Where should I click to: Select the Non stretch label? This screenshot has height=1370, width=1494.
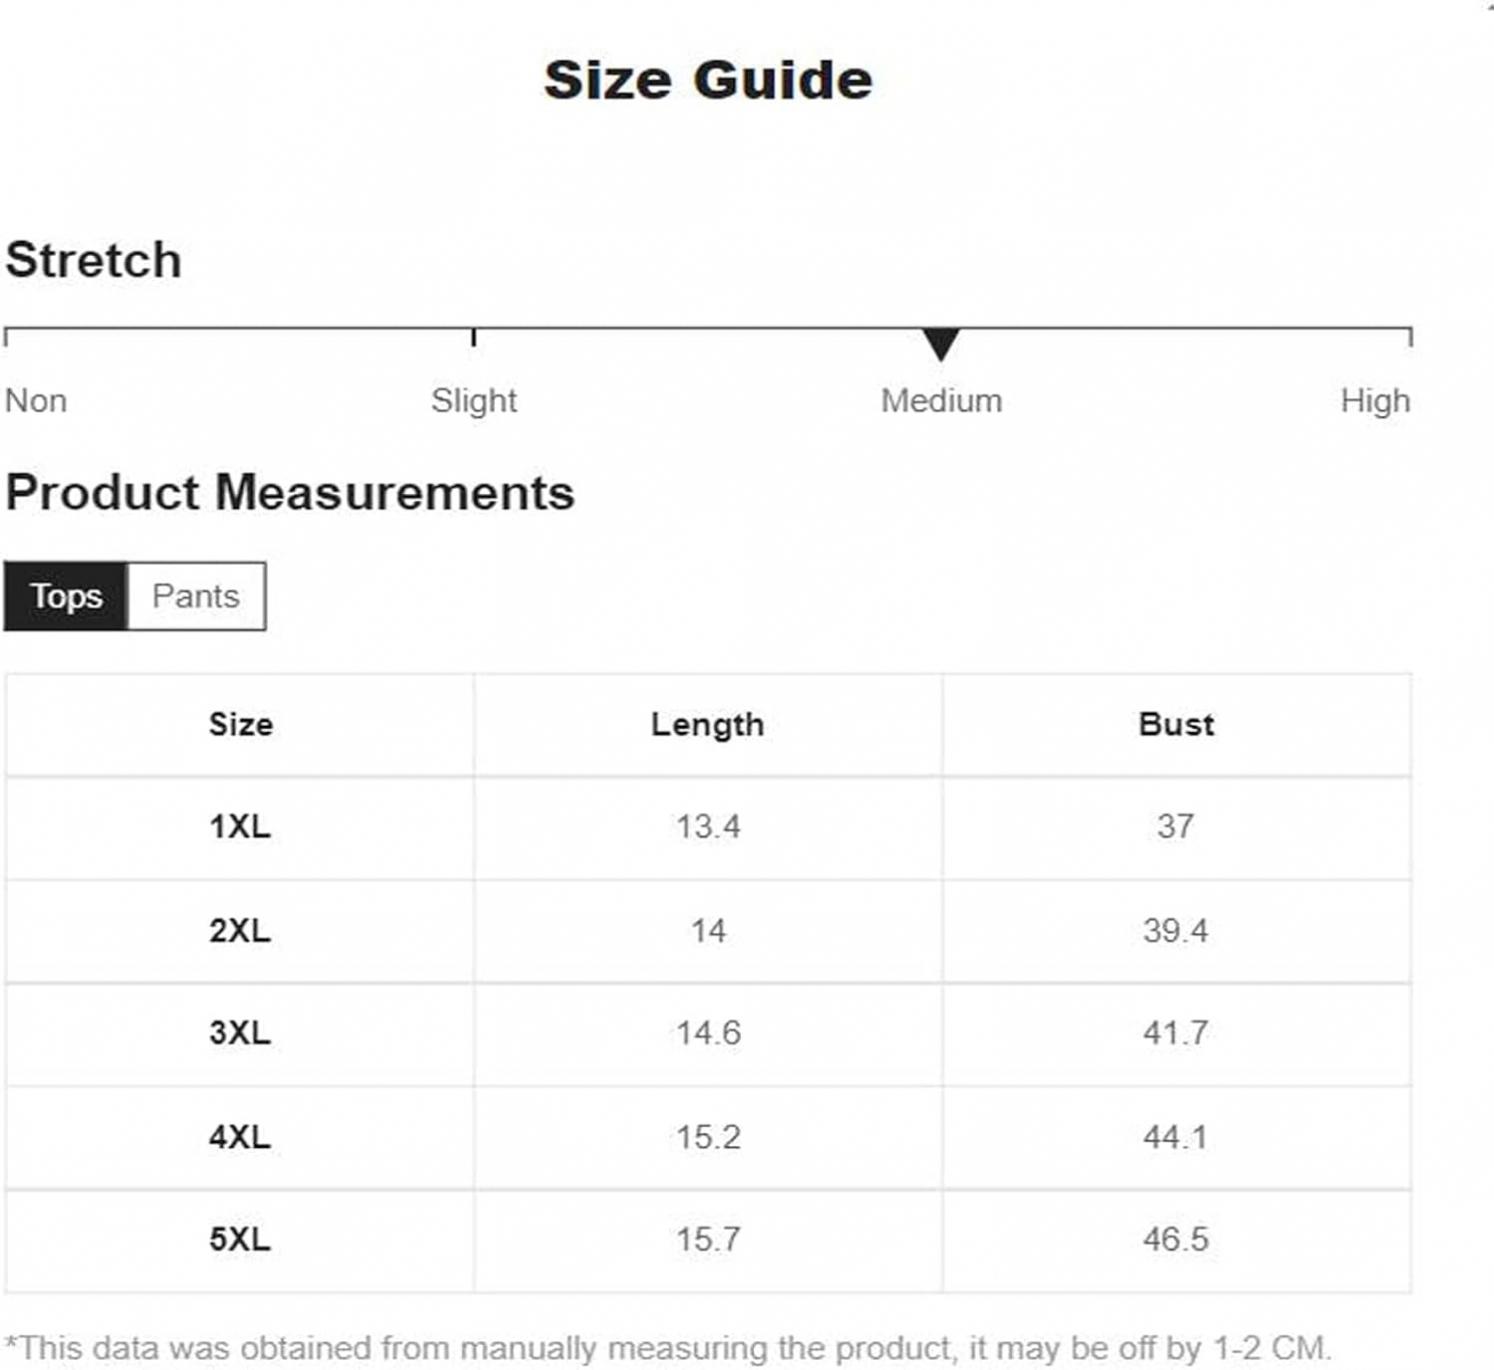click(x=36, y=401)
